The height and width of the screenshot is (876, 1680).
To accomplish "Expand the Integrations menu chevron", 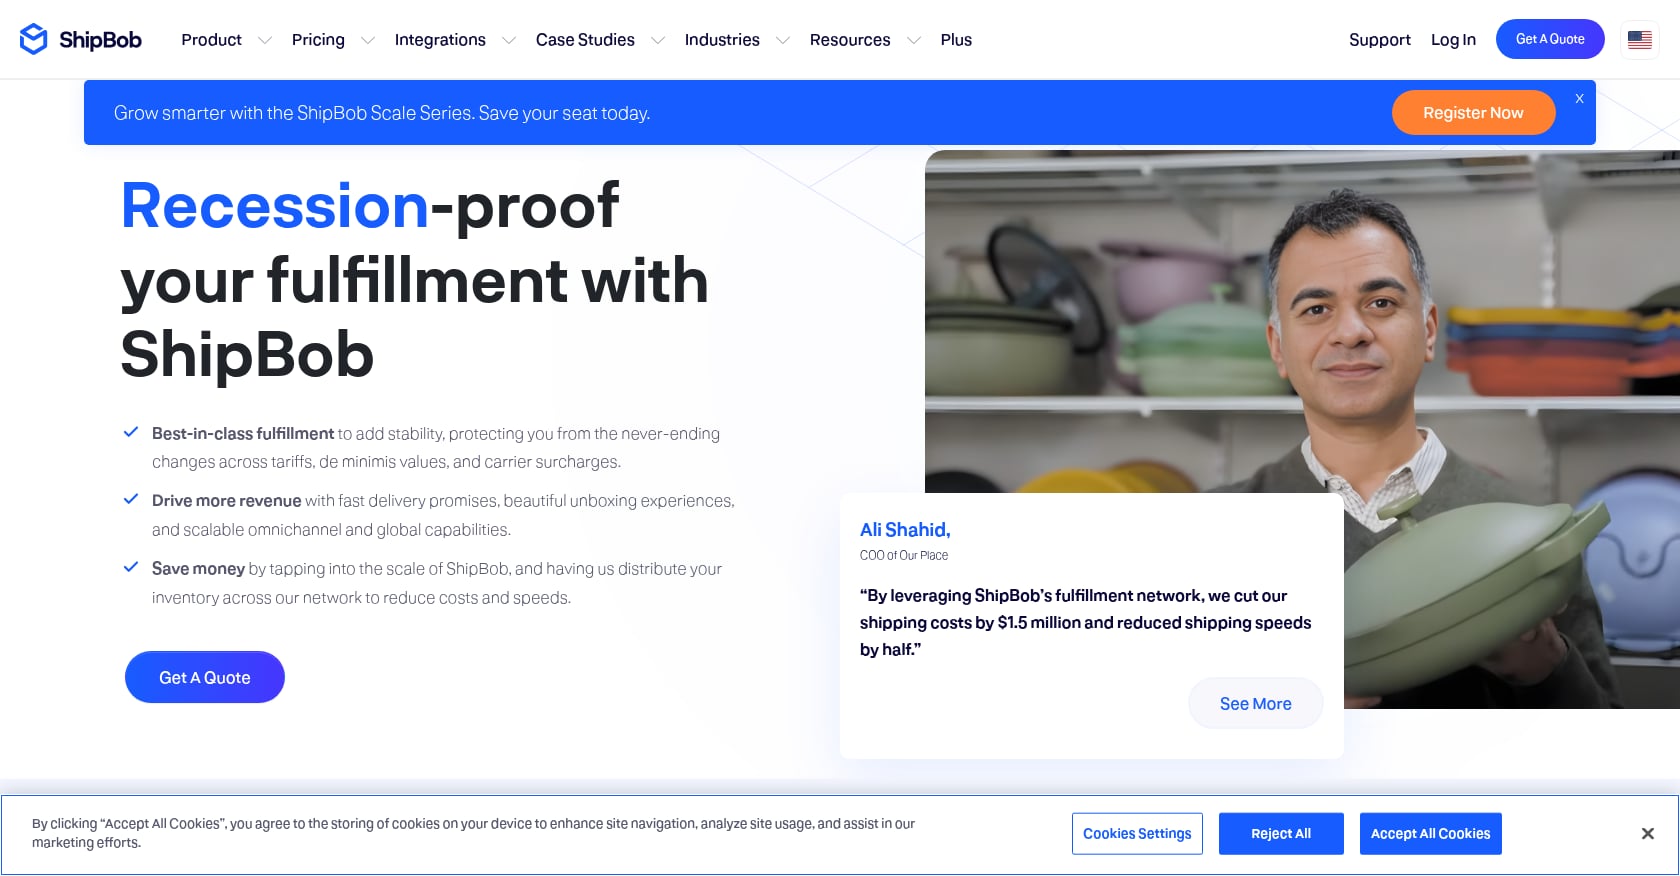I will tap(509, 40).
